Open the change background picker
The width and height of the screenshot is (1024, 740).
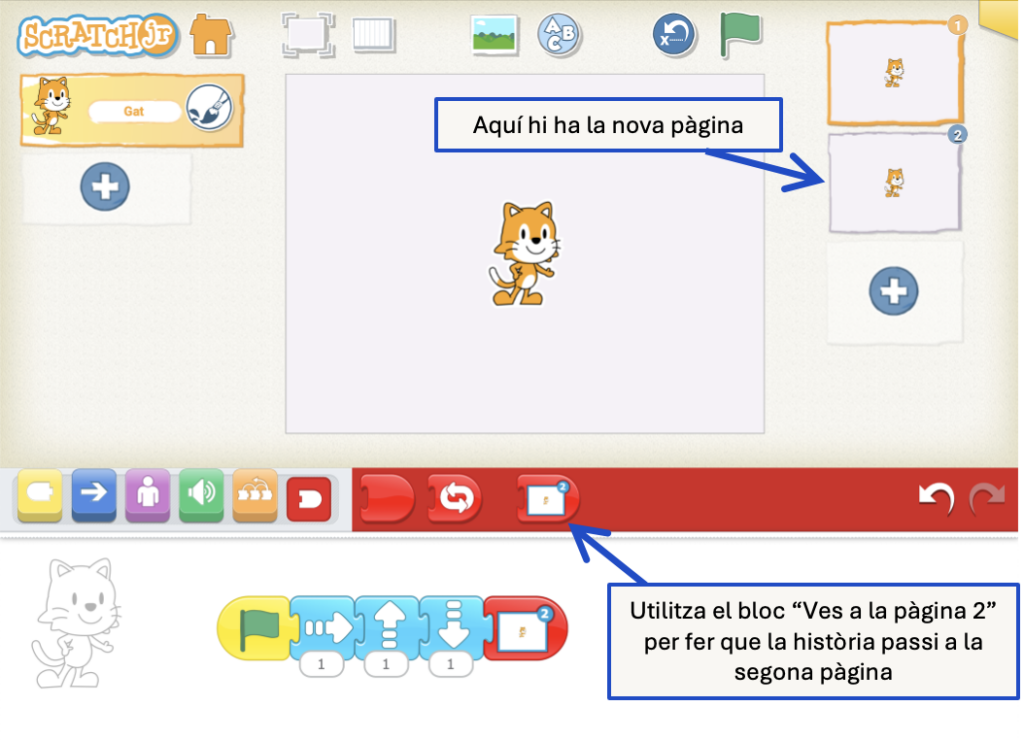(x=494, y=35)
